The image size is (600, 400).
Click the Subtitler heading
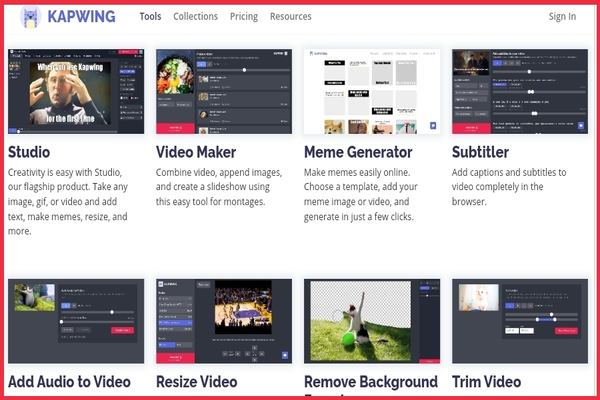[480, 152]
